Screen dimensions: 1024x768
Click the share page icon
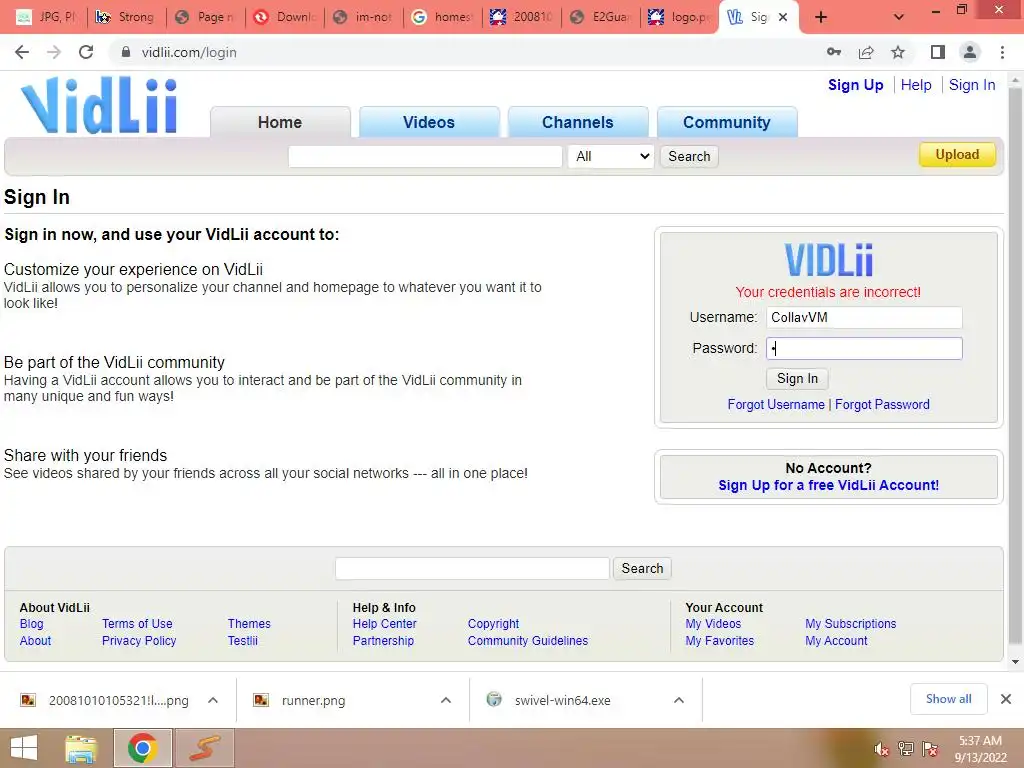(x=866, y=52)
